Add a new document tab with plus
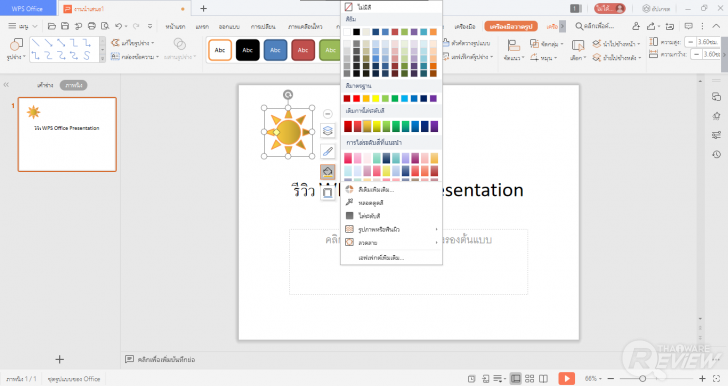This screenshot has width=728, height=386. (203, 8)
